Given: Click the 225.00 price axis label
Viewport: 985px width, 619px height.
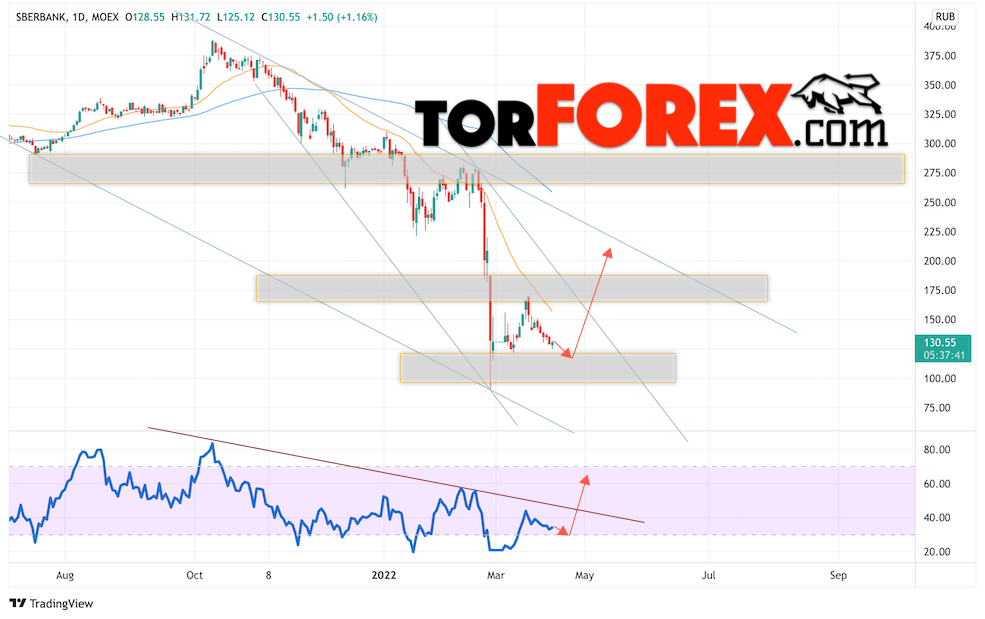Looking at the screenshot, I should coord(940,231).
